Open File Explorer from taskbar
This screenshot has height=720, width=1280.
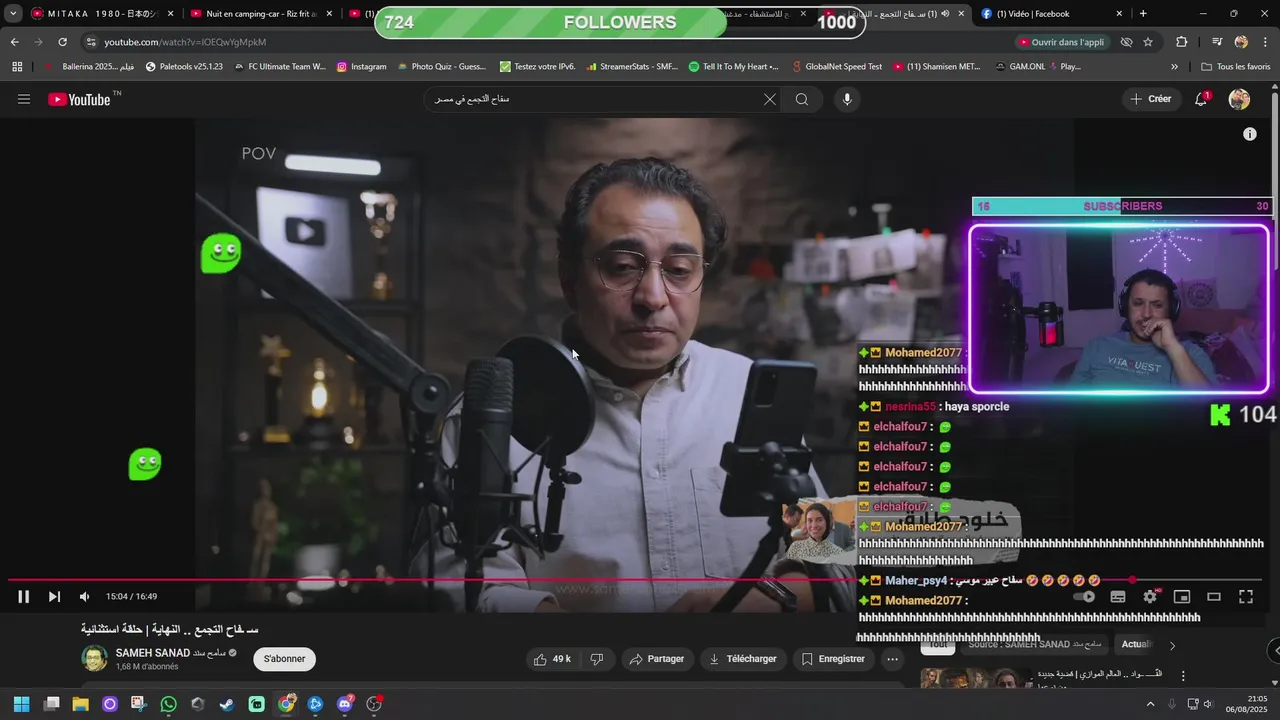80,704
